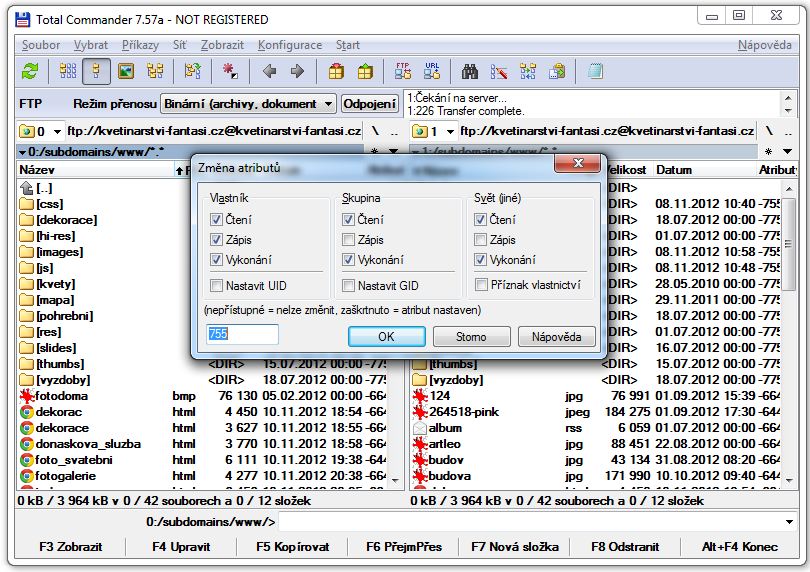
Task: Open file search with binoculars icon
Action: [470, 71]
